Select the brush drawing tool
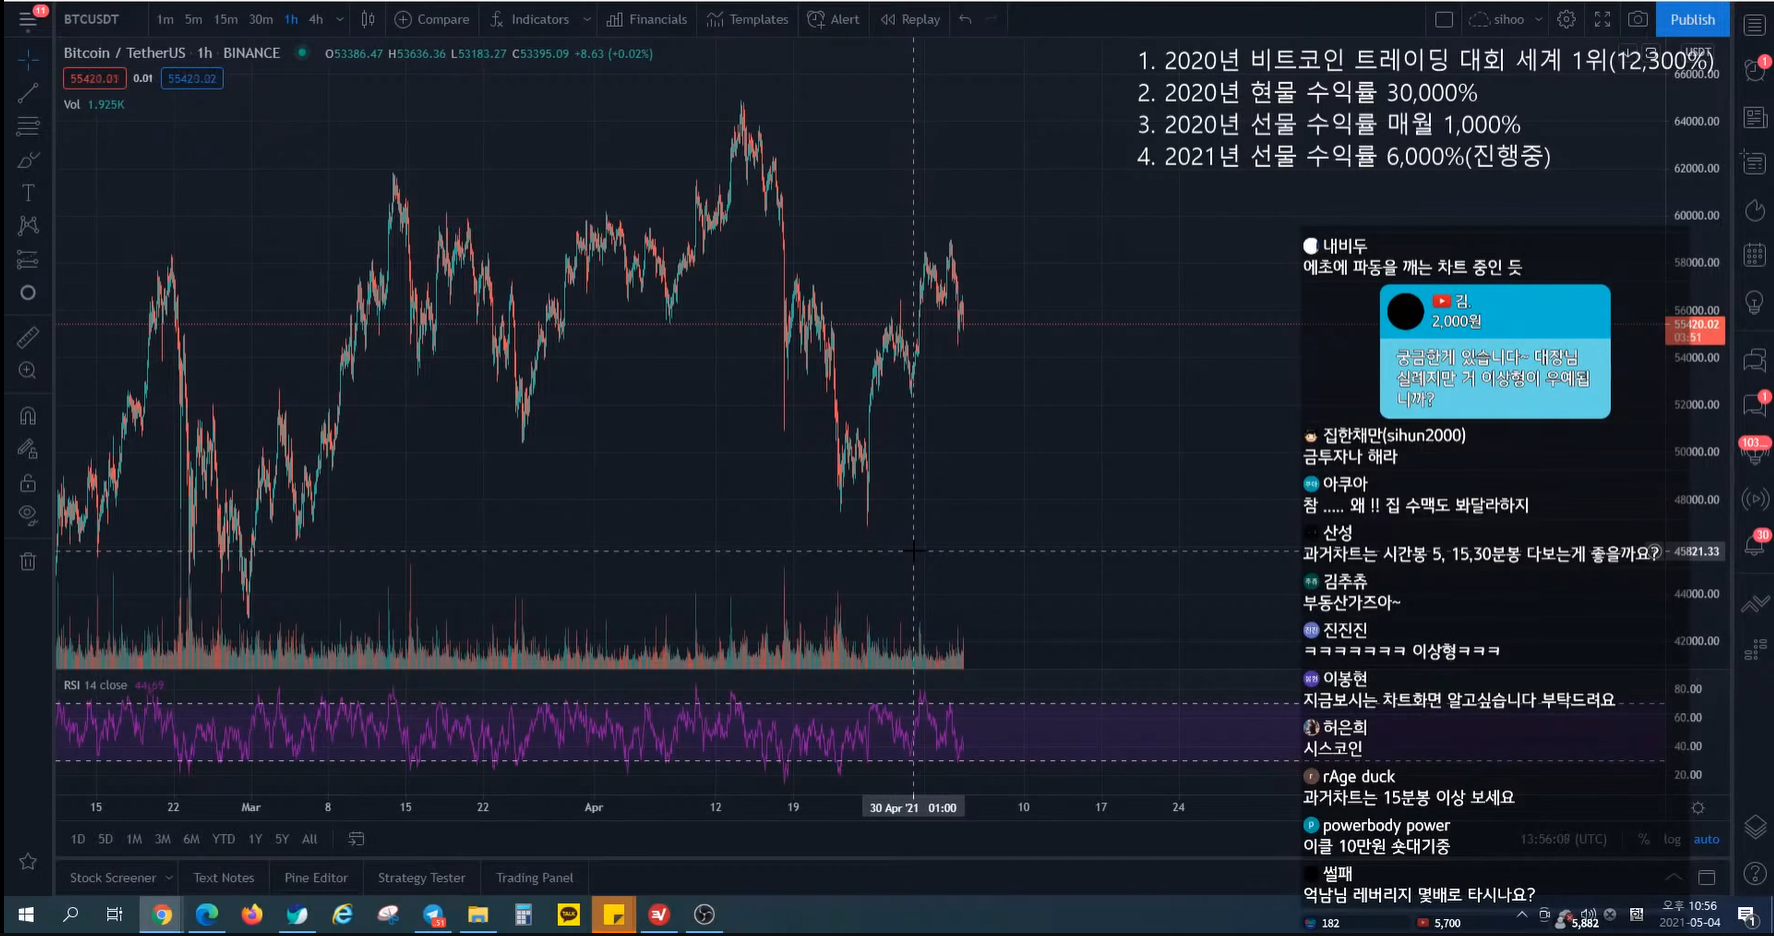The image size is (1774, 936). tap(28, 160)
